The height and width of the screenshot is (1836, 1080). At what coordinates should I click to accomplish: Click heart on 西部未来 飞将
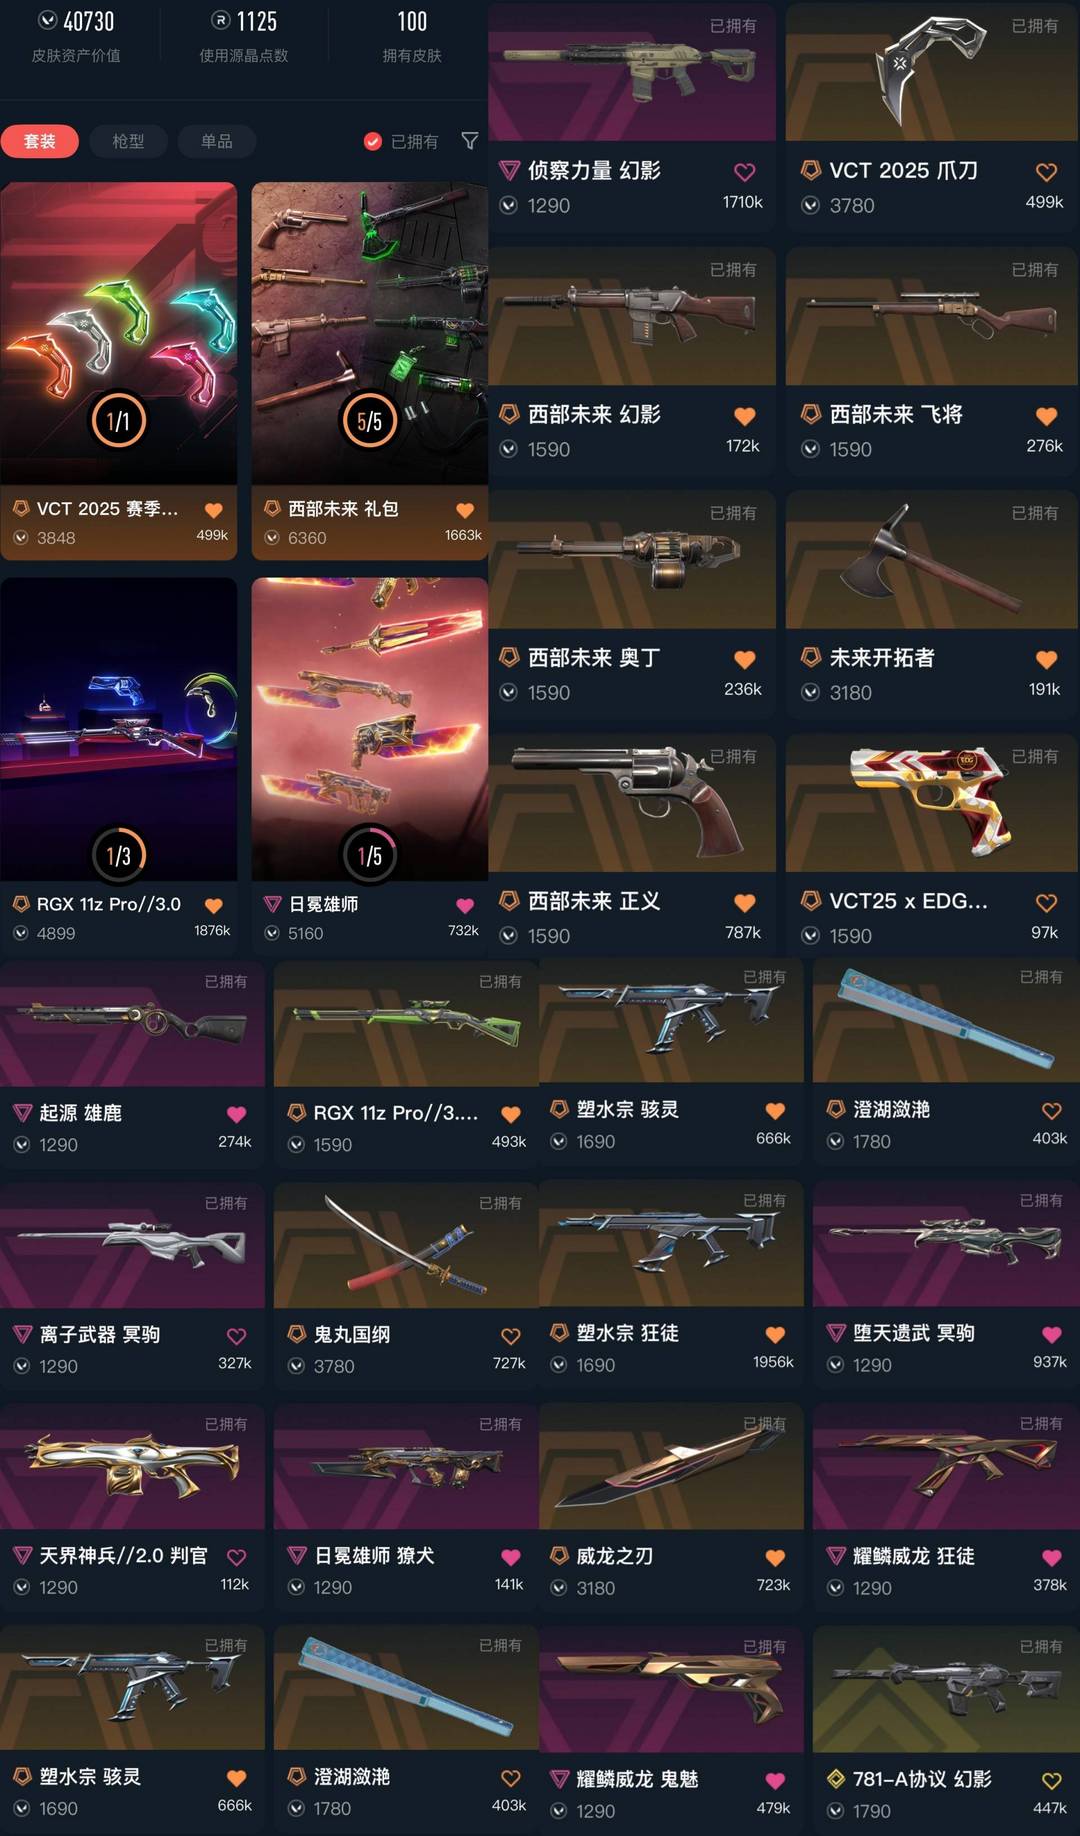1046,416
